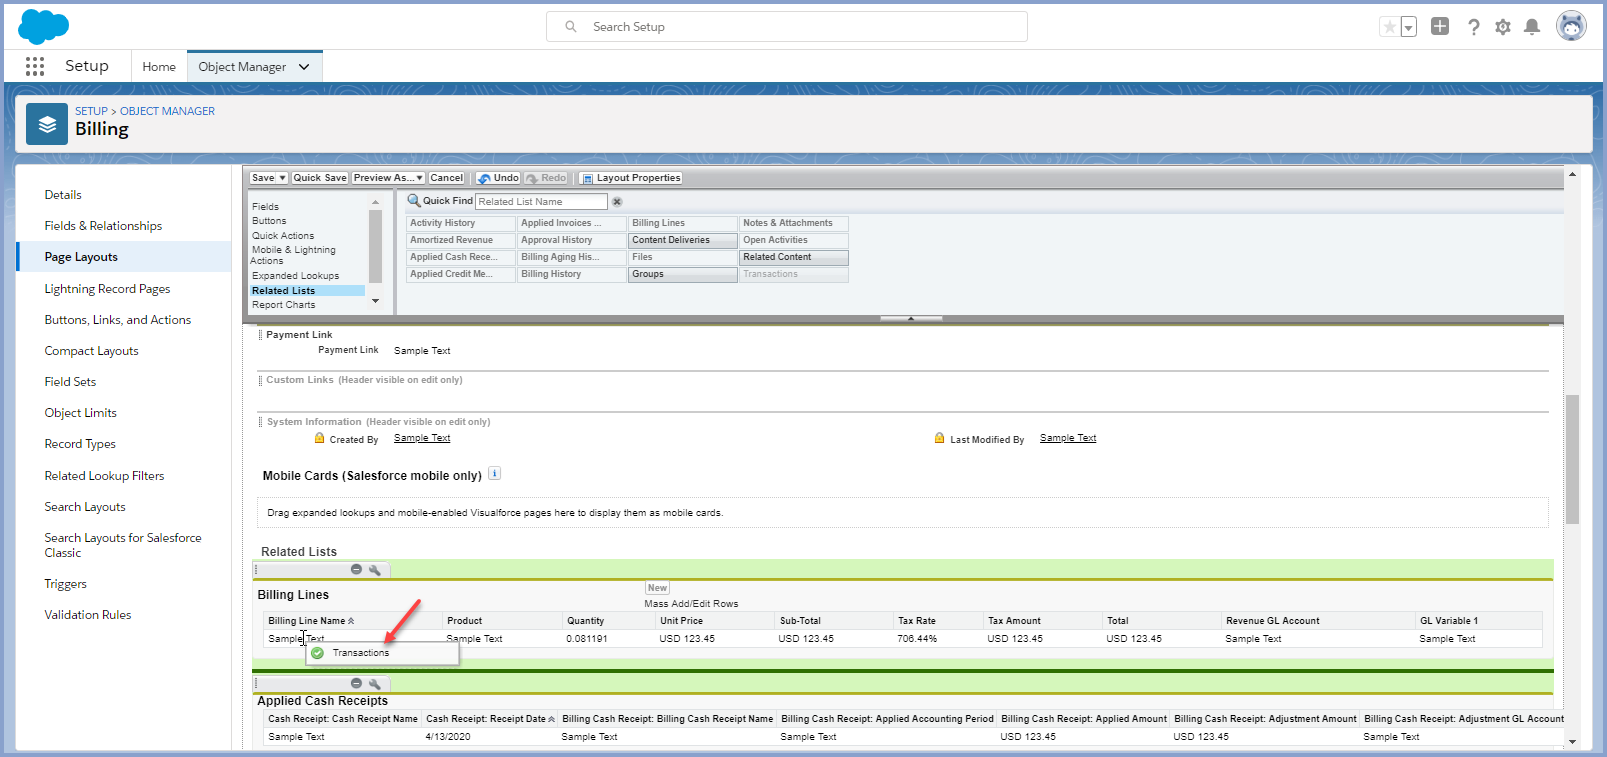Viewport: 1607px width, 757px height.
Task: Click the Quick Save button
Action: (320, 178)
